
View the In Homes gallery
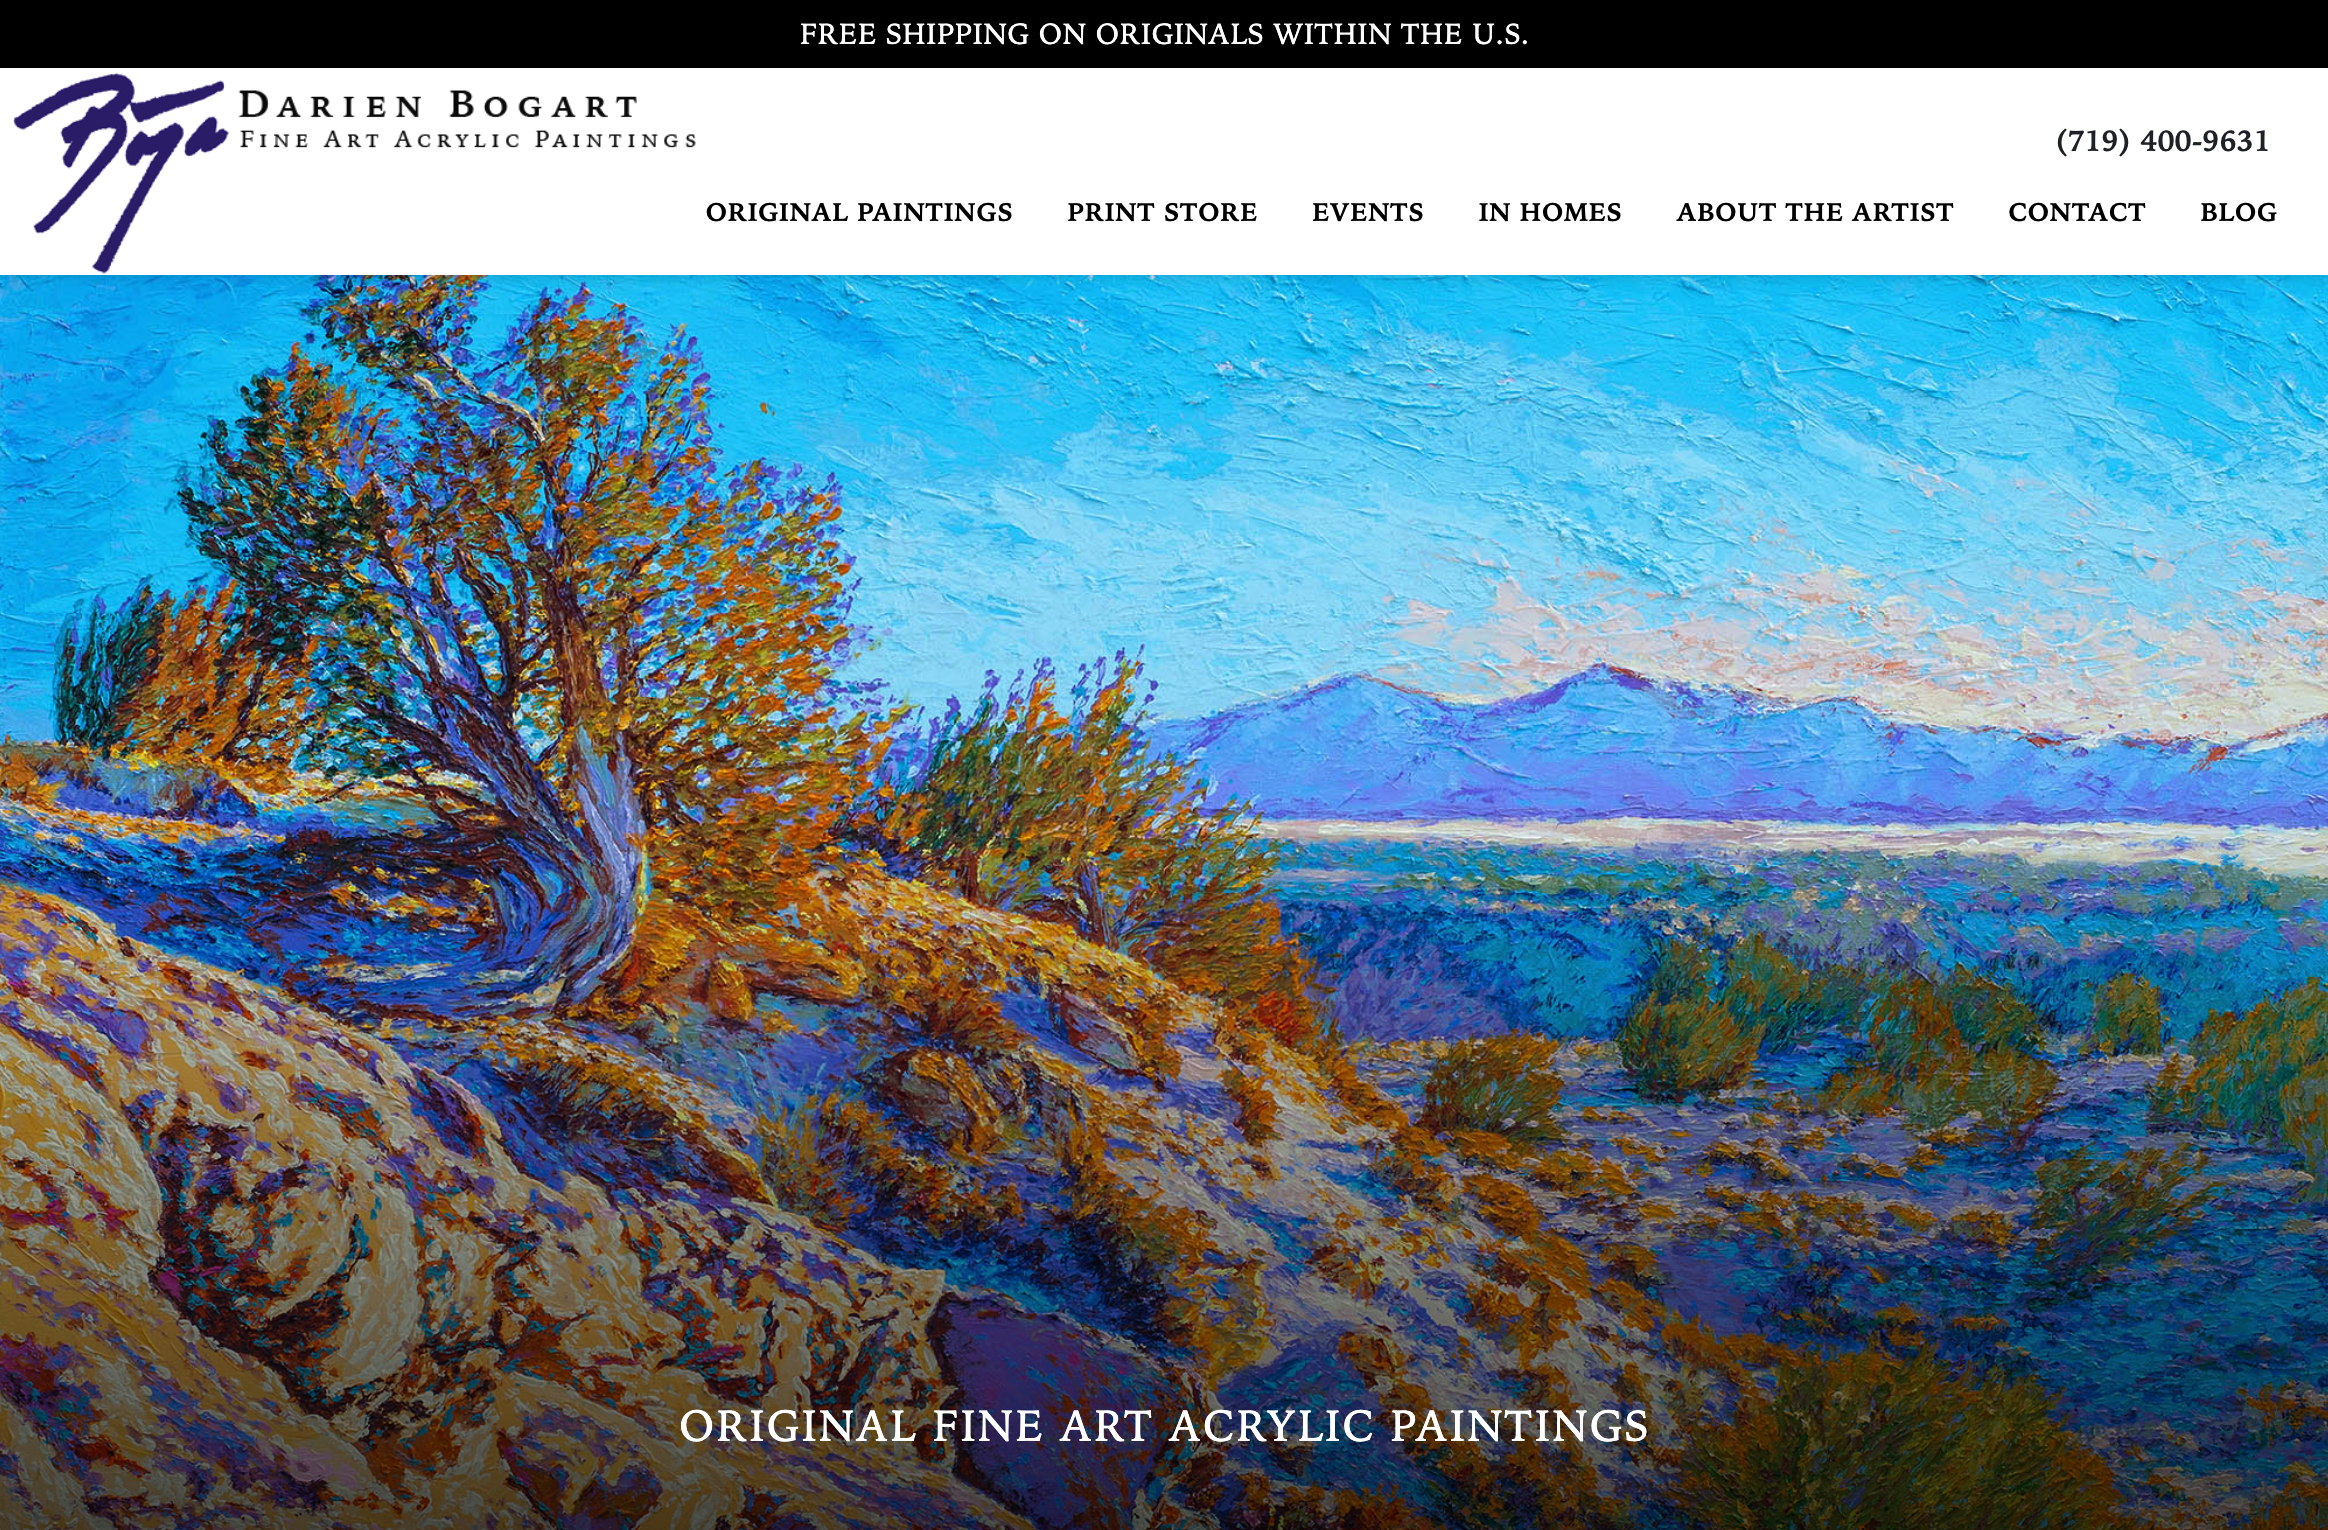click(1550, 212)
